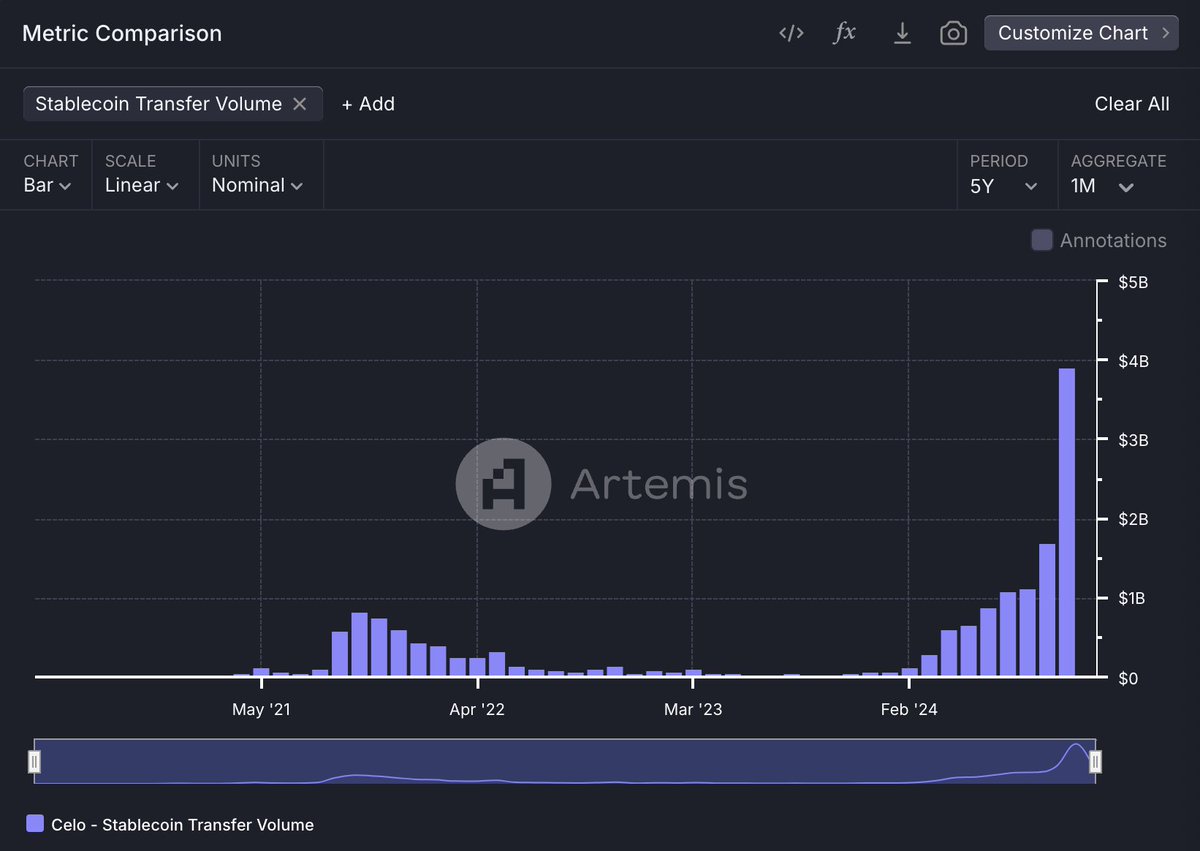The image size is (1200, 851).
Task: Enable the Annotations checkbox
Action: (1042, 240)
